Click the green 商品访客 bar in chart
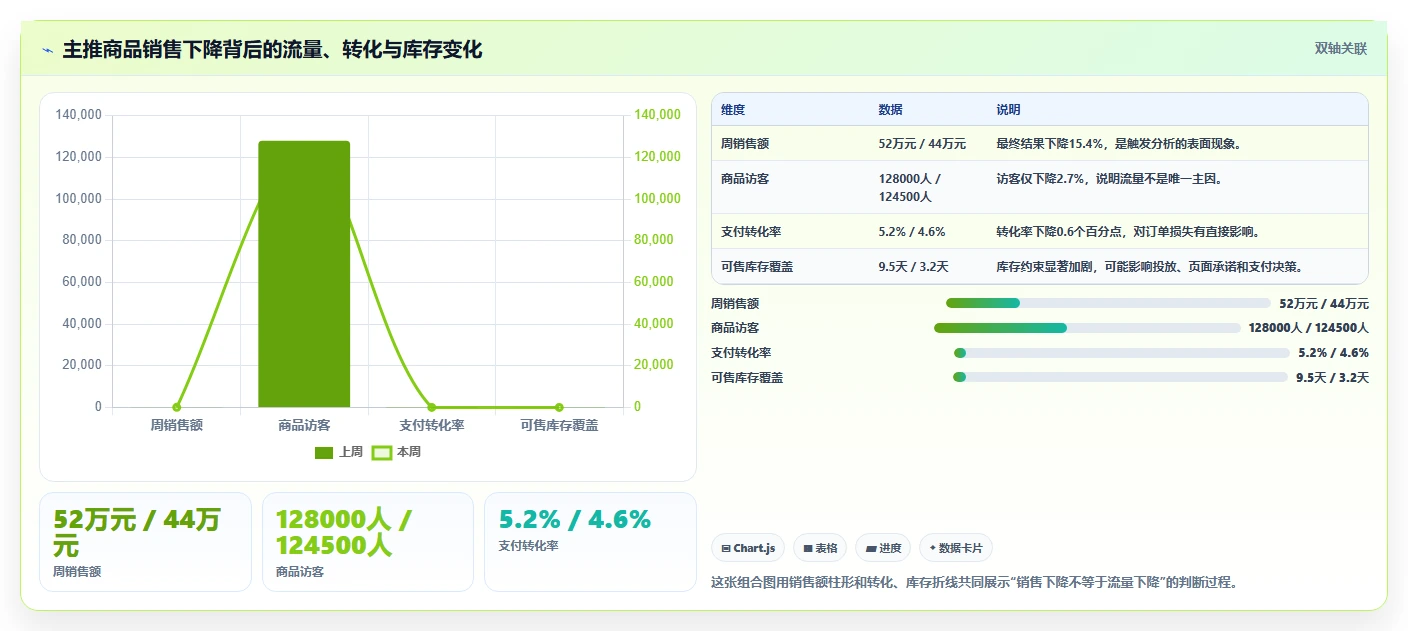Screen dimensions: 1408x631 pos(304,274)
